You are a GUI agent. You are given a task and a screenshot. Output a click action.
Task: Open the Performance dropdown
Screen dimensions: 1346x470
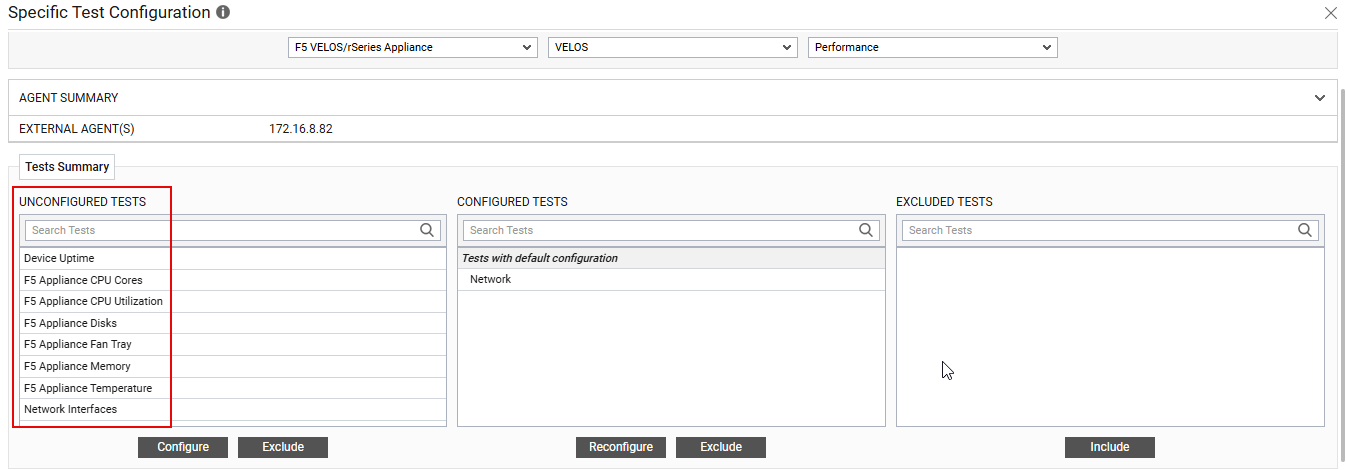point(932,47)
